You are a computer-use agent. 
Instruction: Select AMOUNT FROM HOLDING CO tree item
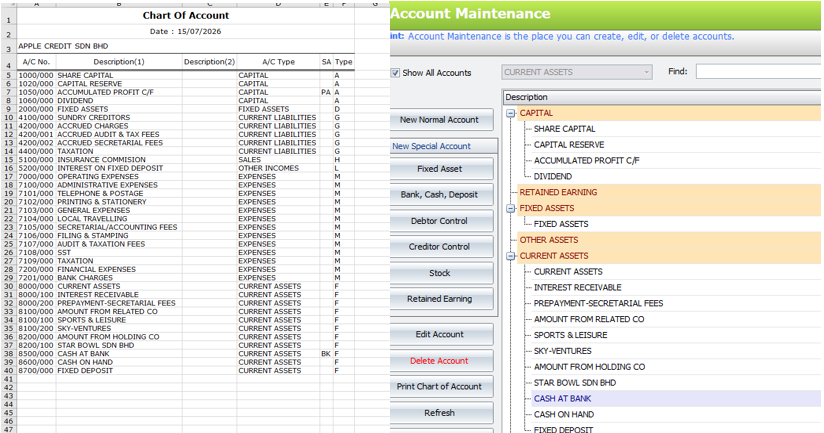click(x=589, y=367)
